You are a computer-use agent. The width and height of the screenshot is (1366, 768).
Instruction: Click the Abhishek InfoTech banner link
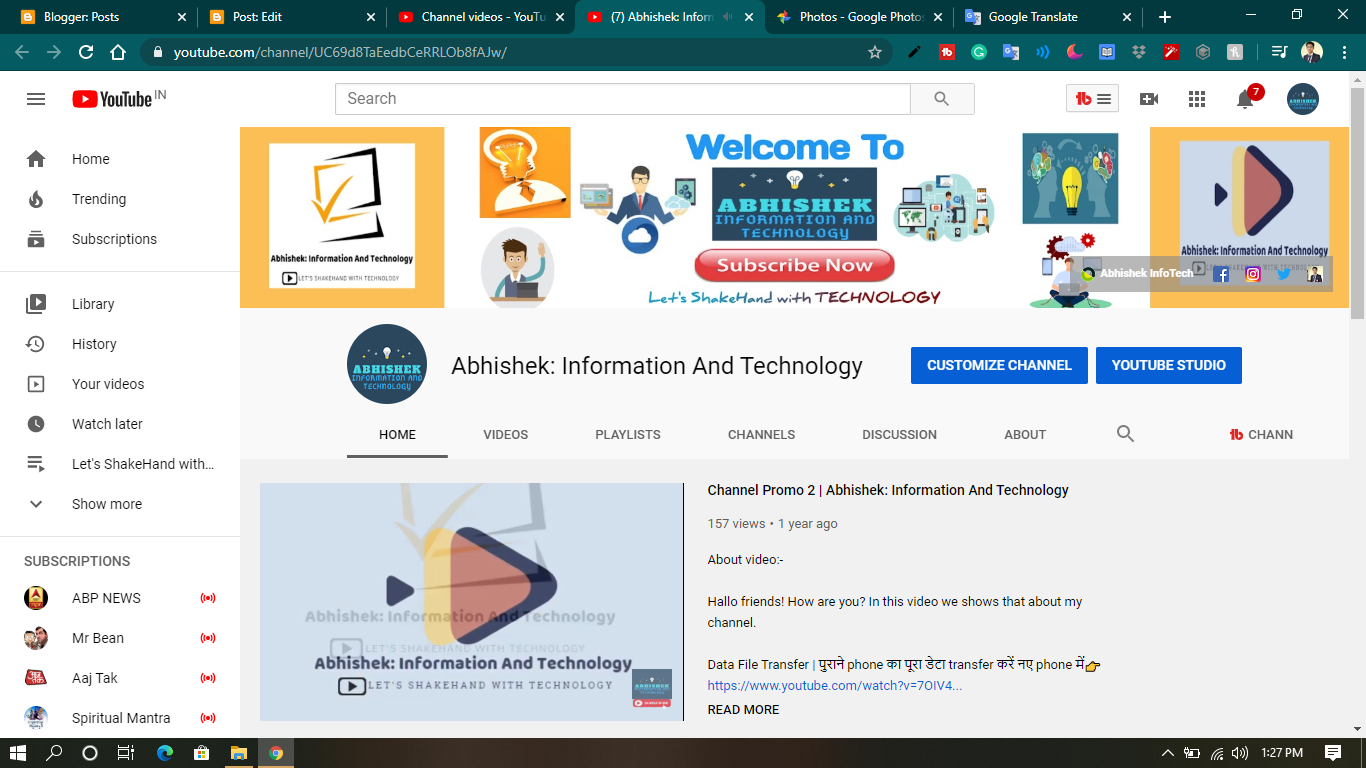tap(1139, 273)
